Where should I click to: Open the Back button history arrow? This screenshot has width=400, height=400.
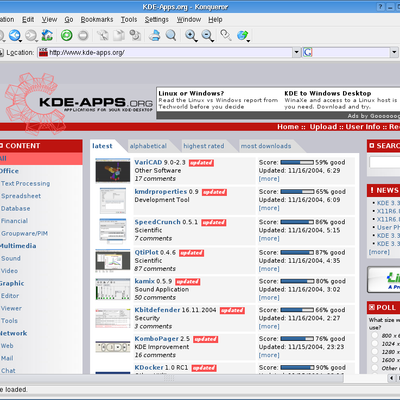click(21, 41)
